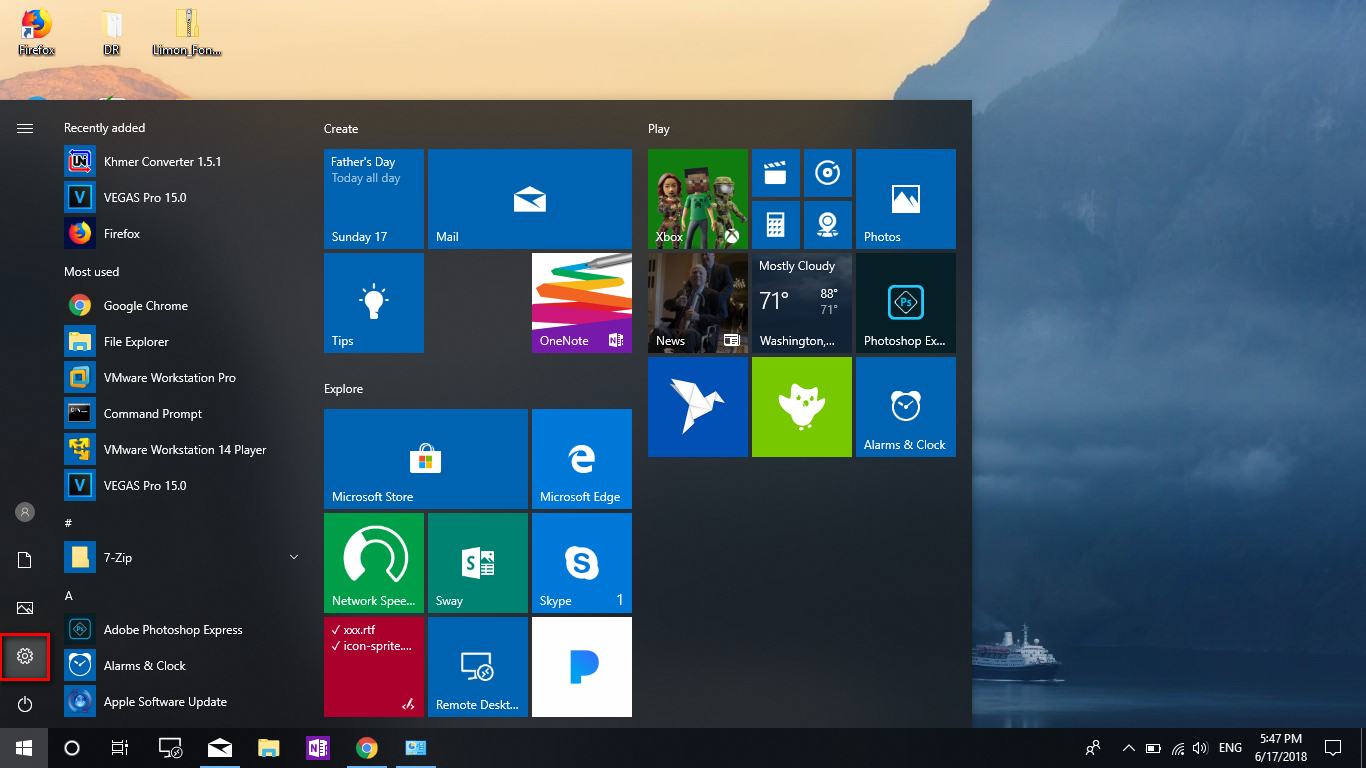
Task: Open Photoshop Express from the tile
Action: pos(904,303)
